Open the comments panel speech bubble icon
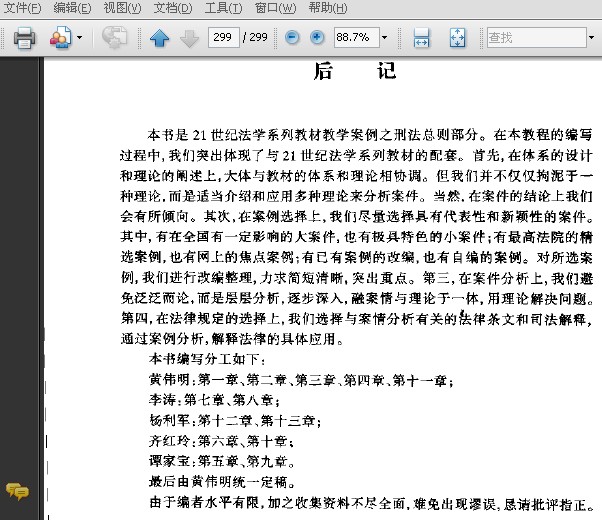The image size is (602, 520). point(17,491)
